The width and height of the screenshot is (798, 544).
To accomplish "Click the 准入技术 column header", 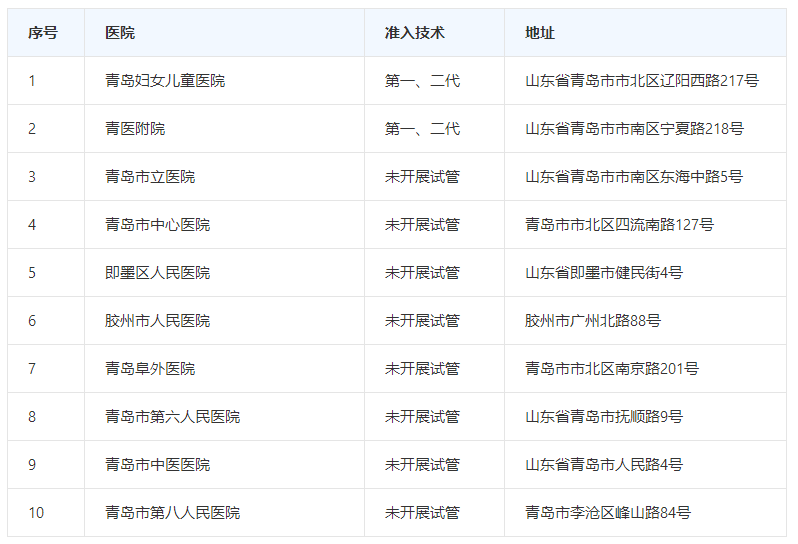I will [x=414, y=33].
